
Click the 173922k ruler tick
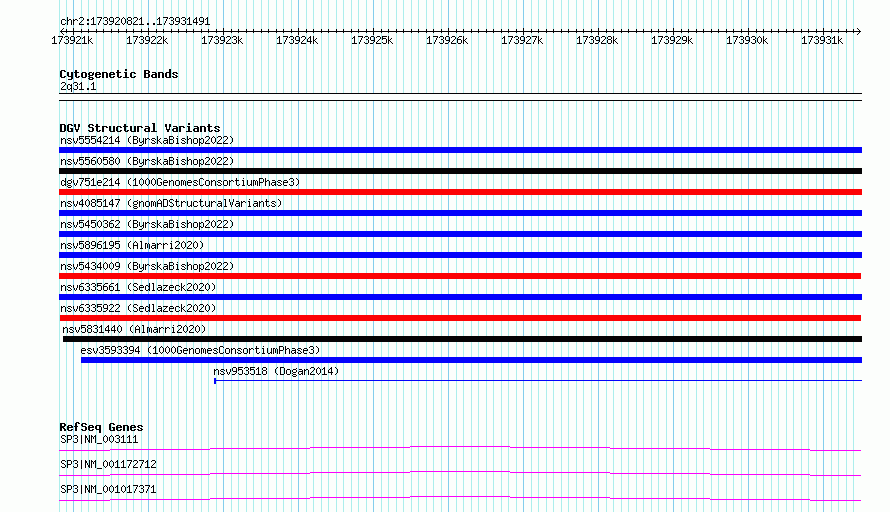pyautogui.click(x=148, y=40)
